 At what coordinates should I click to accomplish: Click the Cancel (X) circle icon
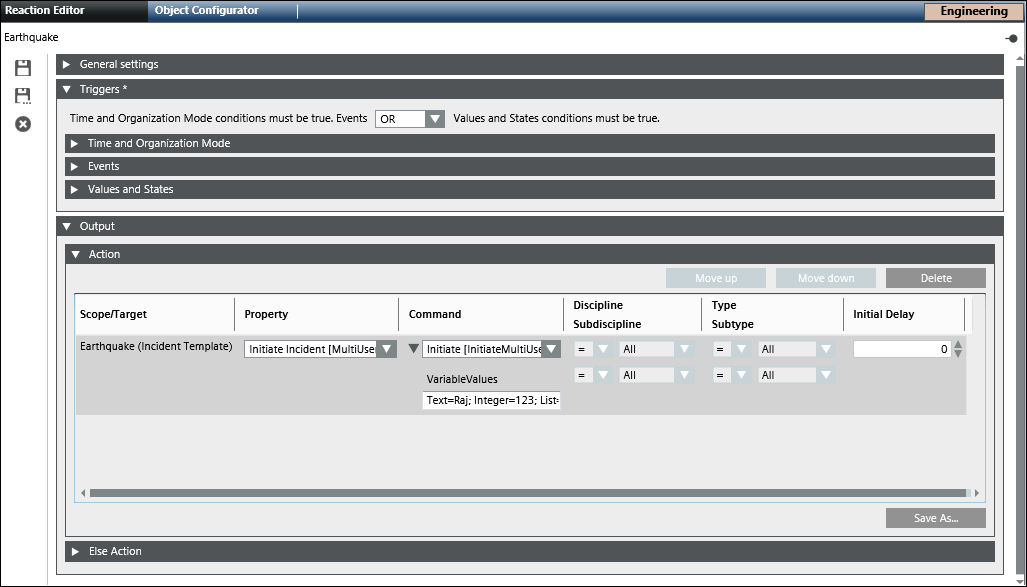(x=23, y=124)
